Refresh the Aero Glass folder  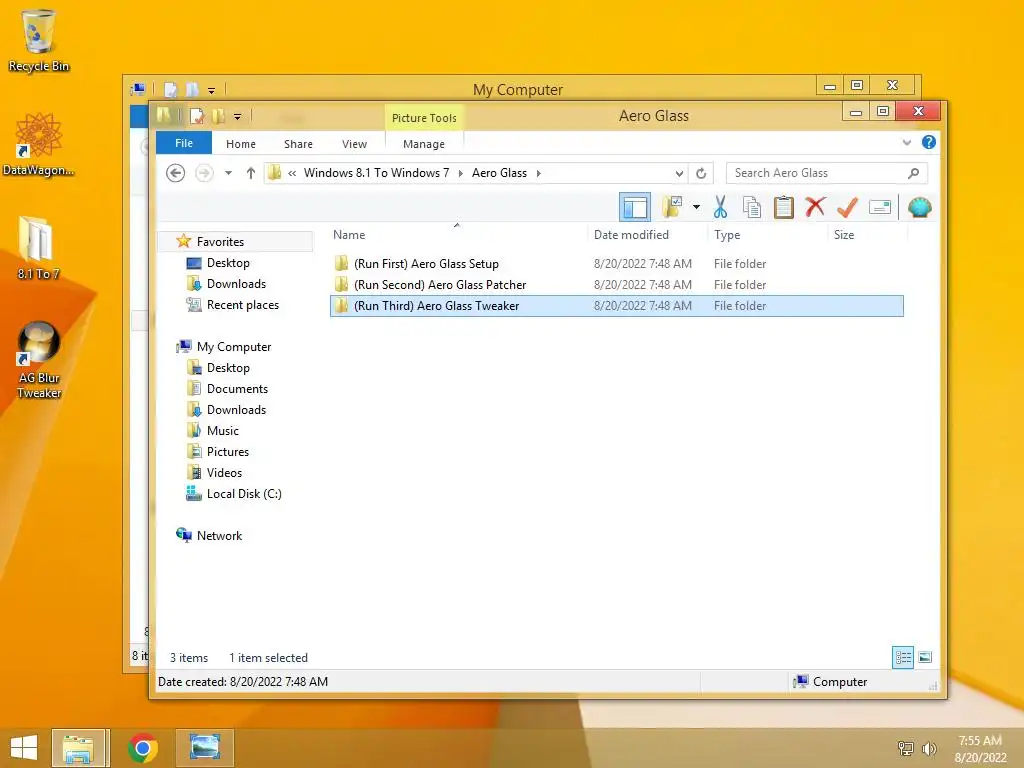(701, 173)
